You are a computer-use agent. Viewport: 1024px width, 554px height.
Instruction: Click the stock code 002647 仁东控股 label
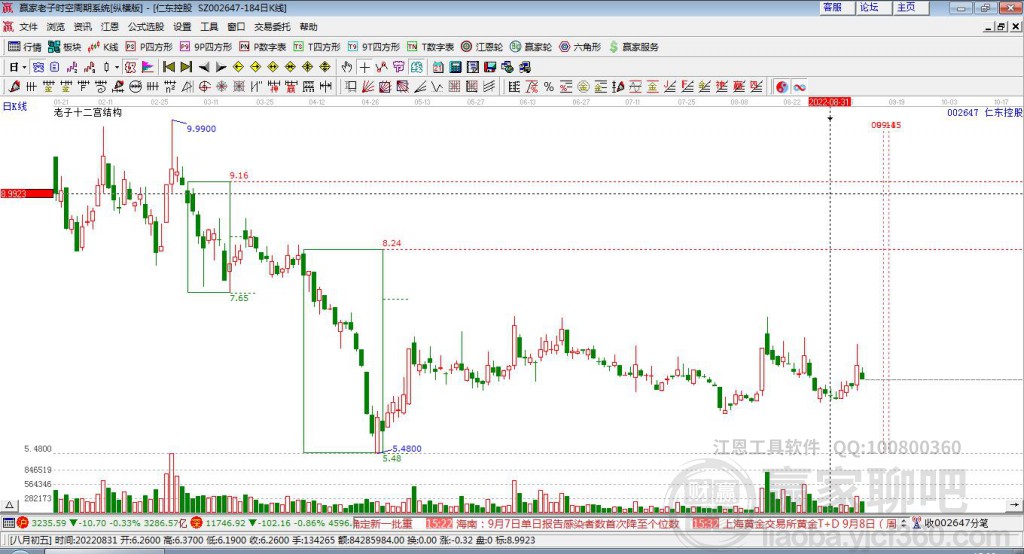click(984, 112)
